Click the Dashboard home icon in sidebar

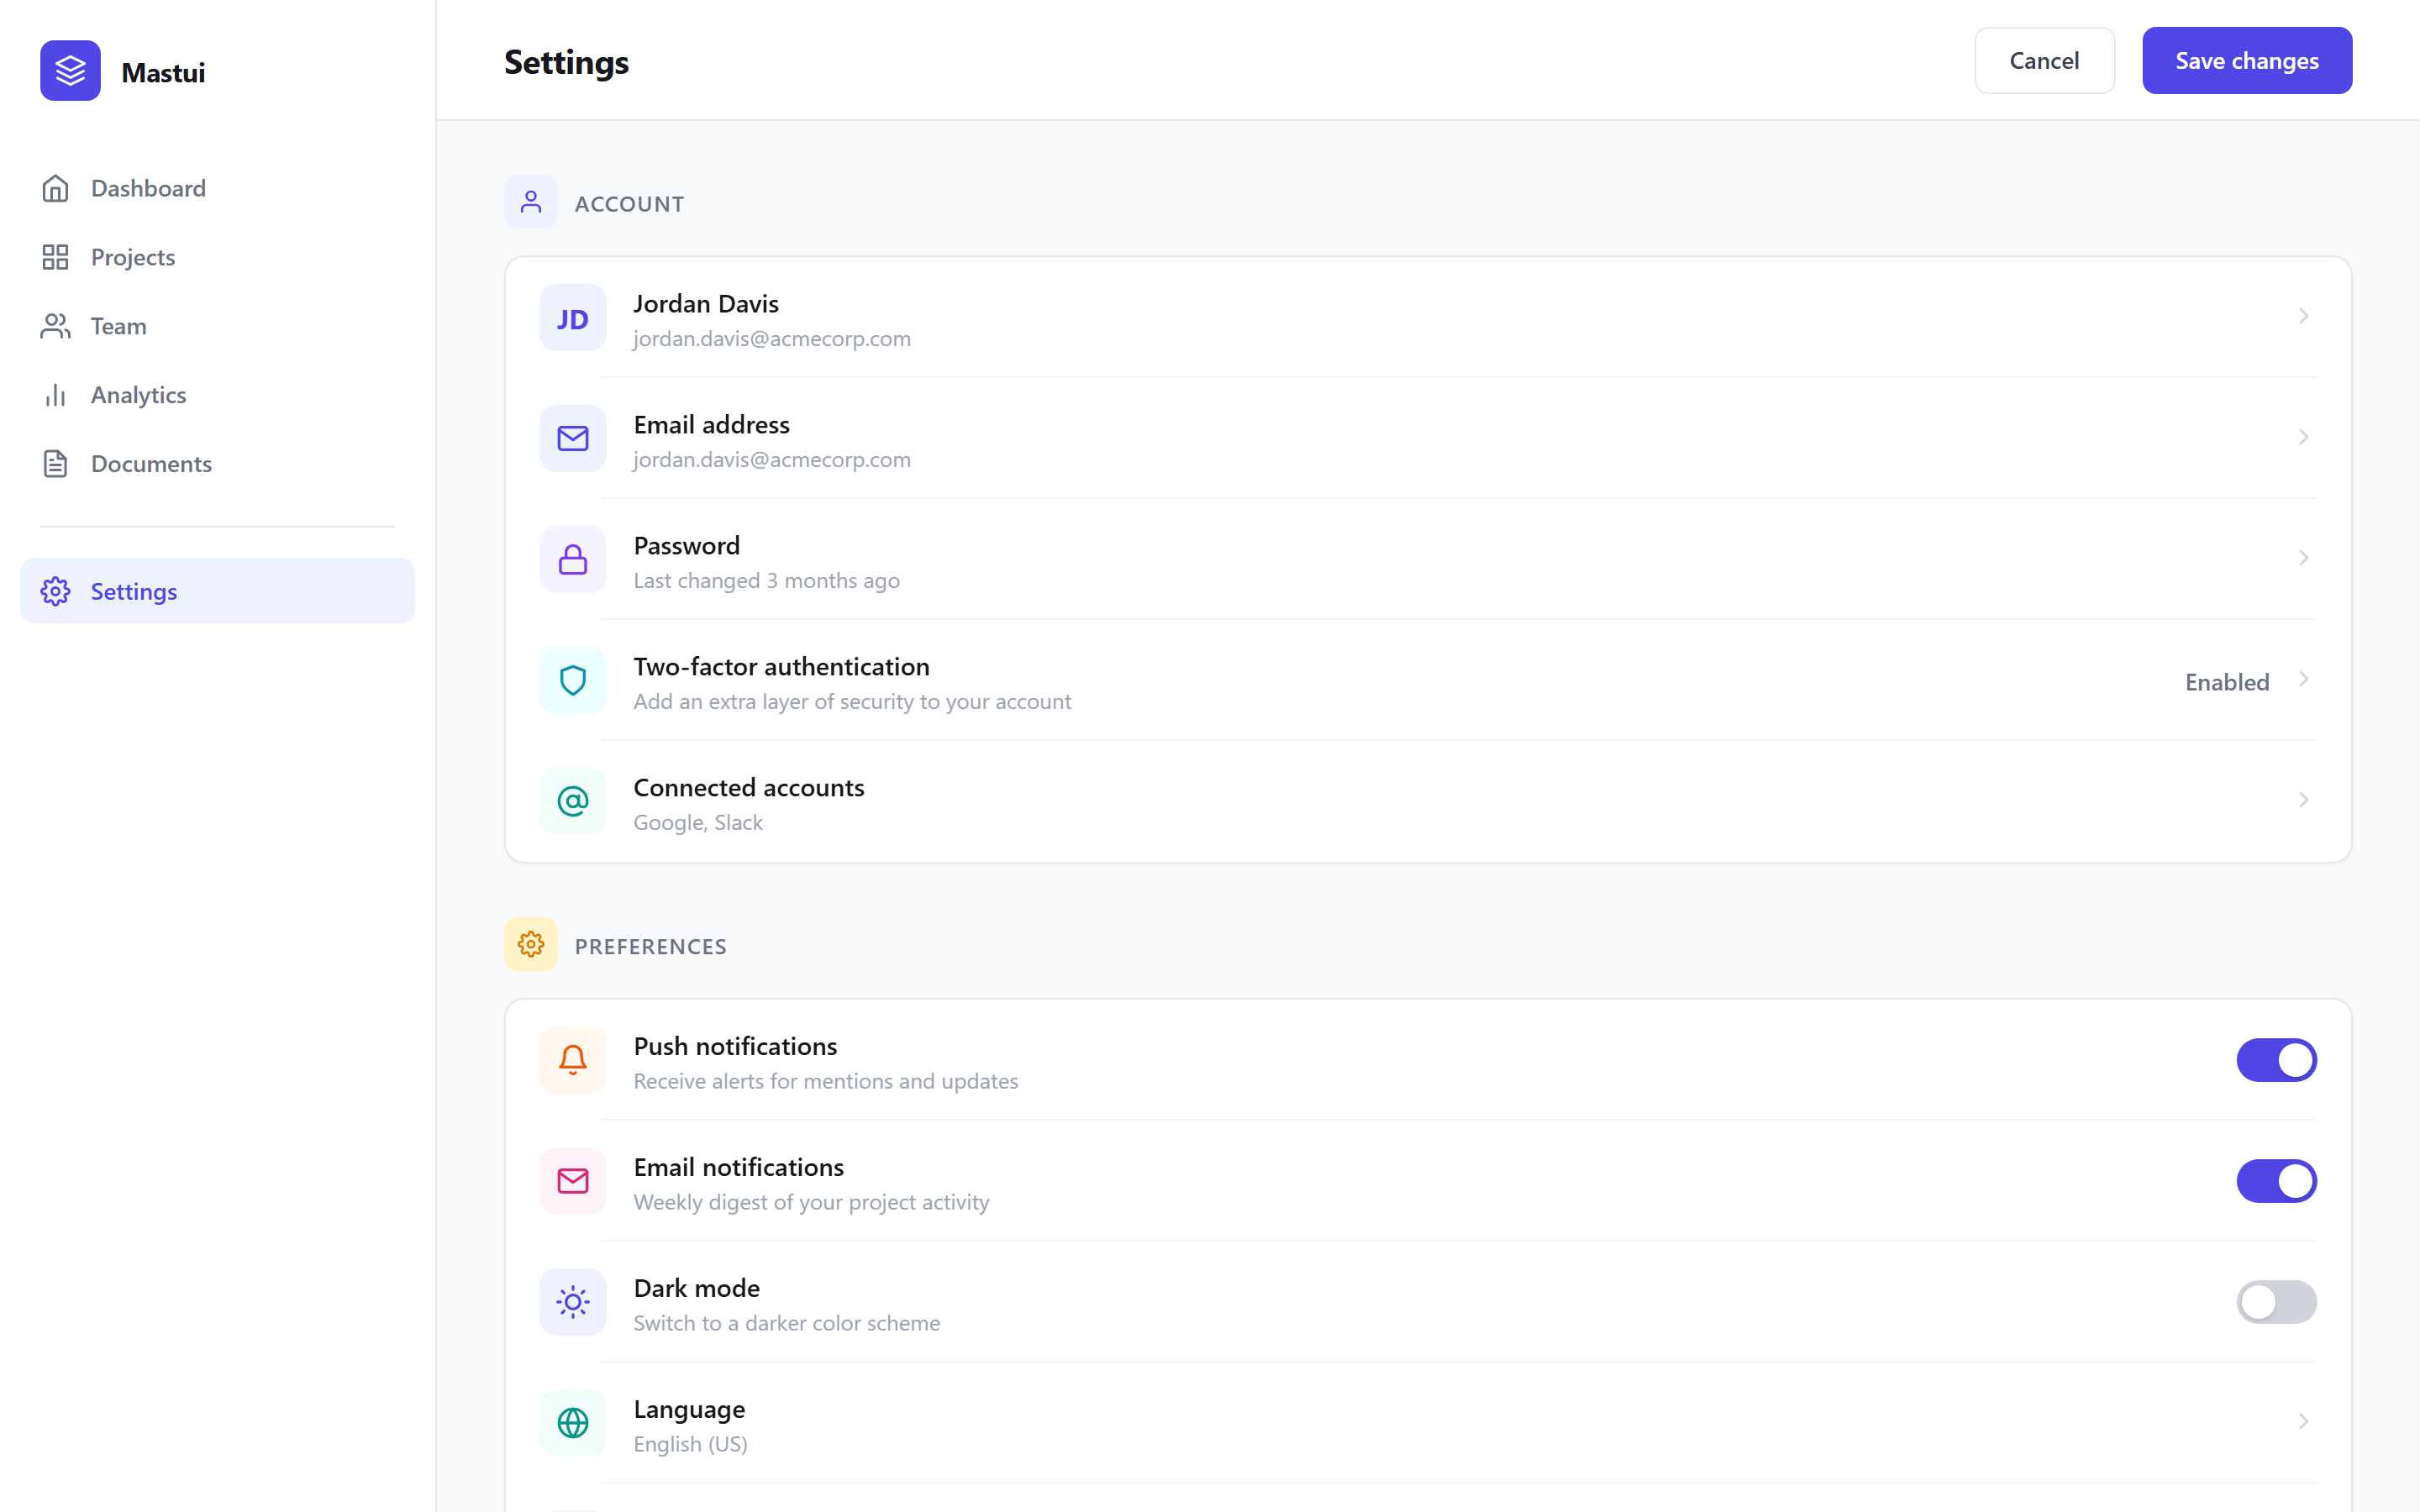point(55,188)
